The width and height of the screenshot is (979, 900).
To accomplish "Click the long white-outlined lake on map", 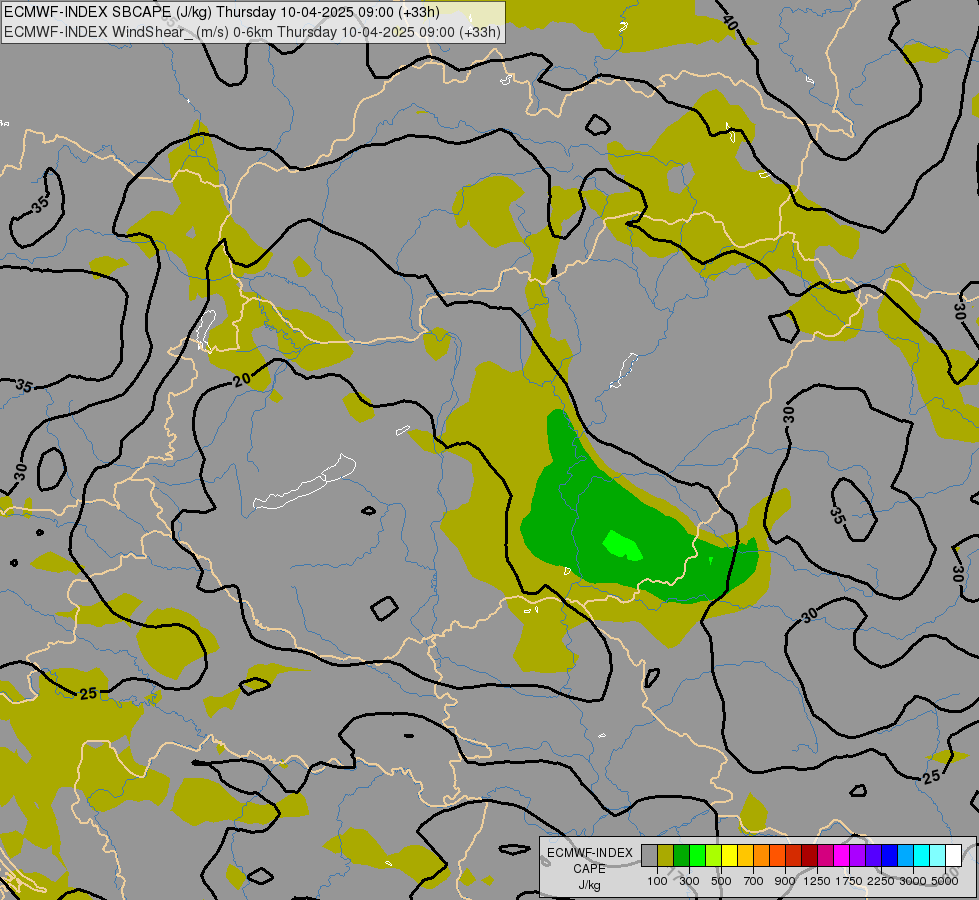I will [305, 482].
